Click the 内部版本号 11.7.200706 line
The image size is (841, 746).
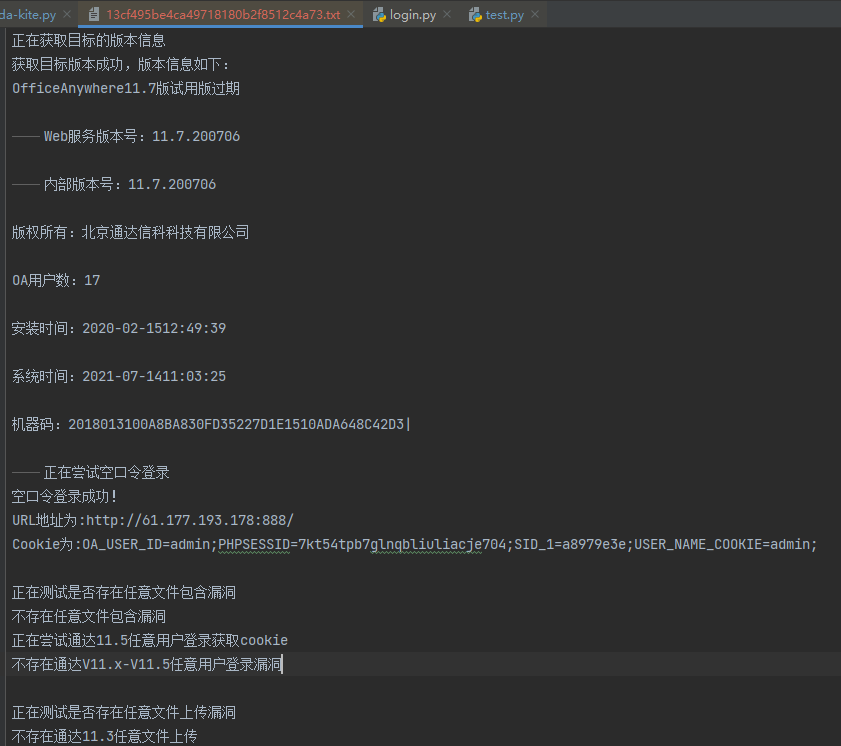pos(114,184)
